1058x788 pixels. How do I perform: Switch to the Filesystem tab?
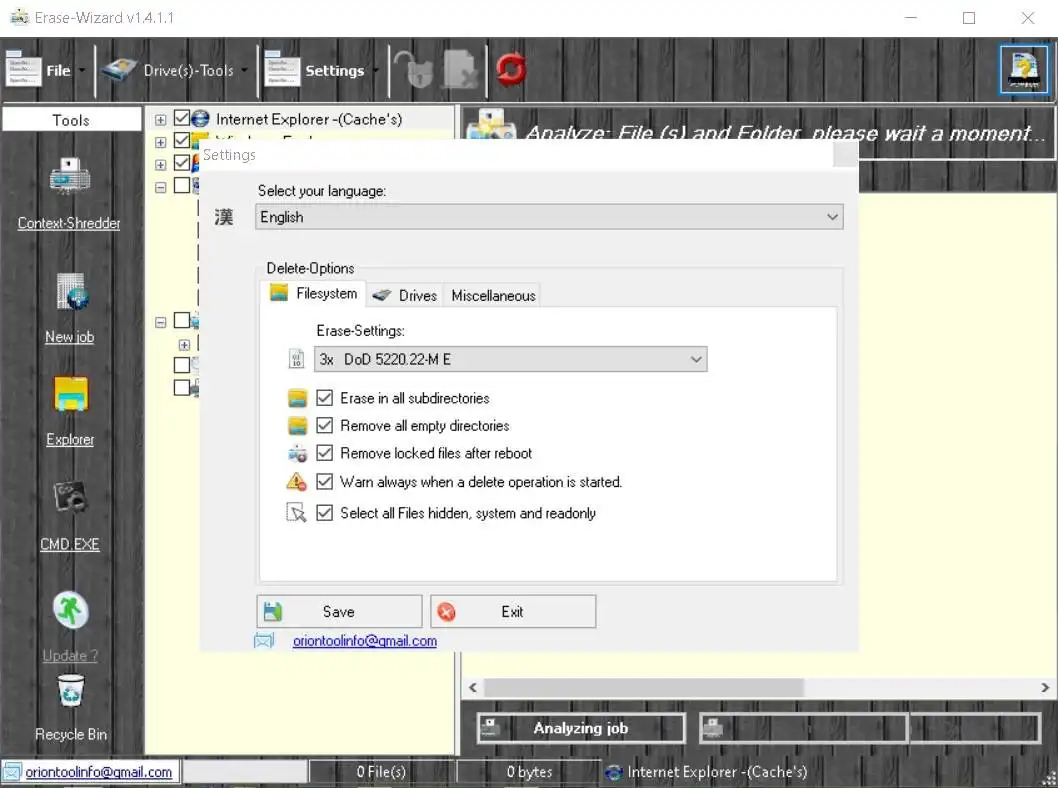tap(313, 293)
